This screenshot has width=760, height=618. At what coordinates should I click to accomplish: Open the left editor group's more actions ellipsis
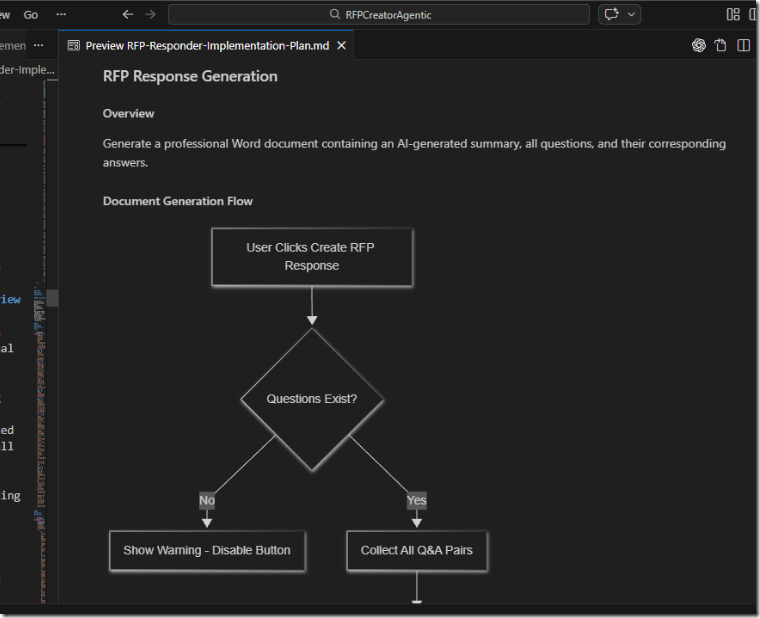[38, 46]
